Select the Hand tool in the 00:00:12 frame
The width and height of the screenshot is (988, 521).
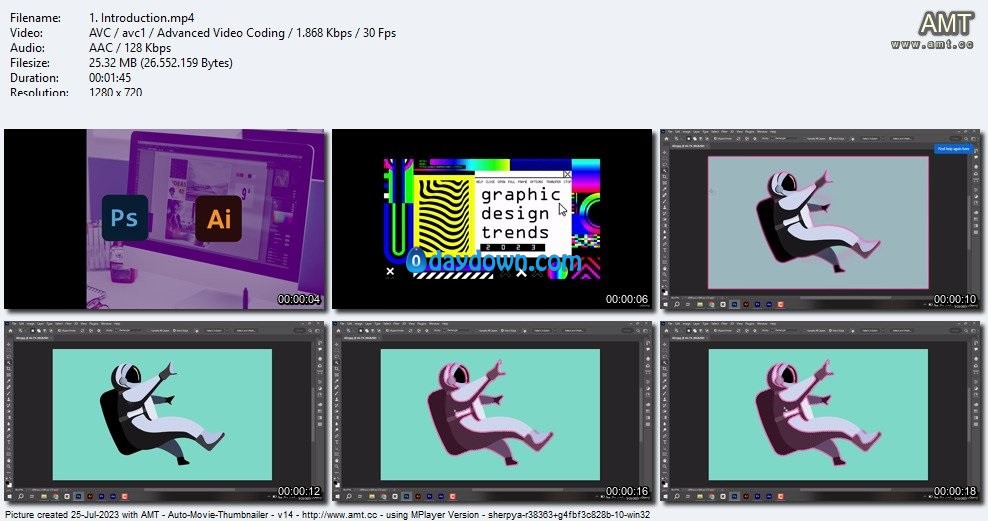coord(9,461)
